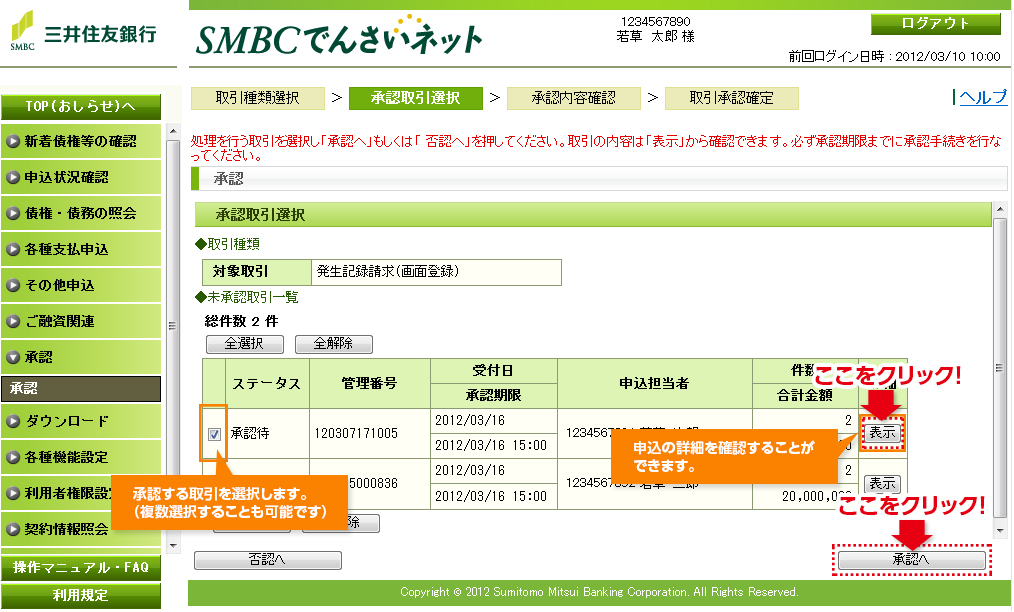The width and height of the screenshot is (1014, 612).
Task: Choose 各種支払申込 in the sidebar
Action: coord(81,249)
